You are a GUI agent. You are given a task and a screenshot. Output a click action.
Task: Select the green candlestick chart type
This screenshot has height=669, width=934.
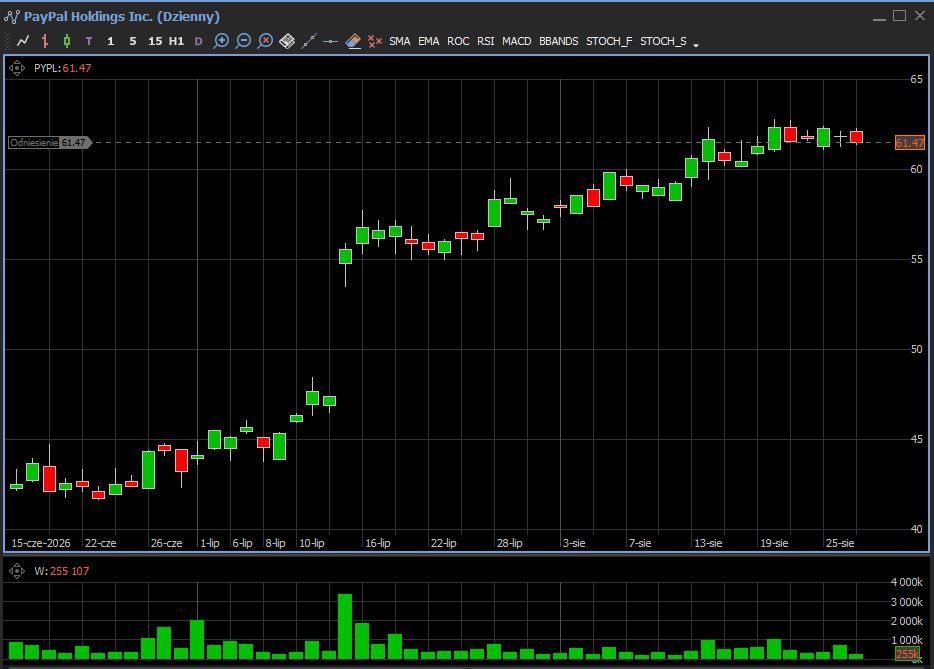click(x=67, y=41)
